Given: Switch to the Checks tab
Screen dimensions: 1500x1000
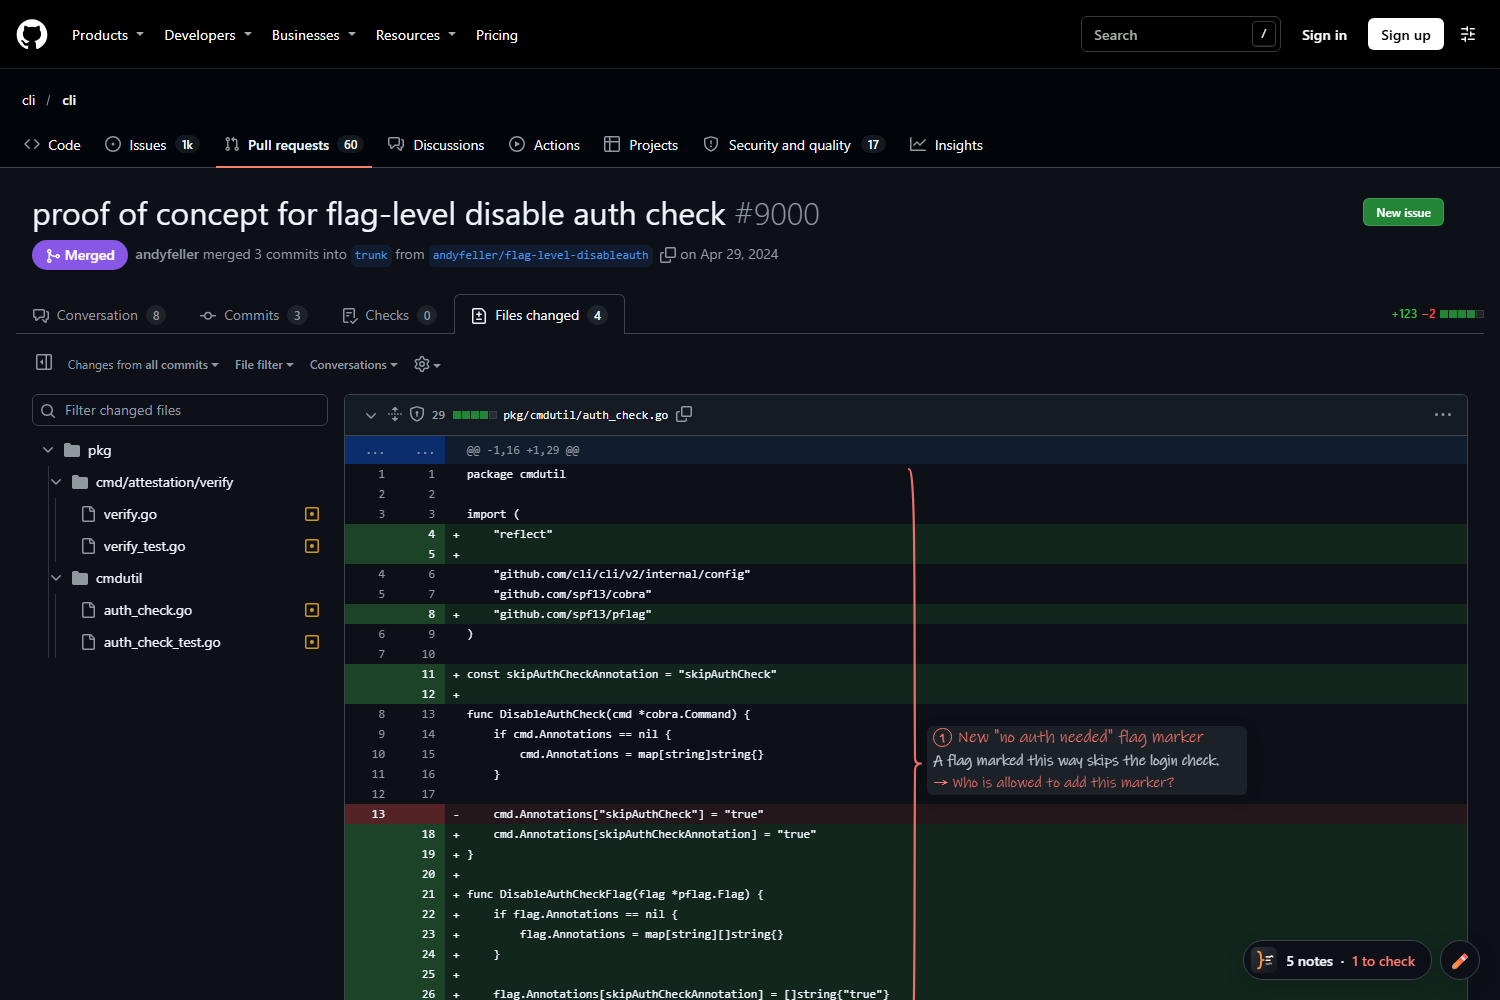Looking at the screenshot, I should pyautogui.click(x=388, y=315).
